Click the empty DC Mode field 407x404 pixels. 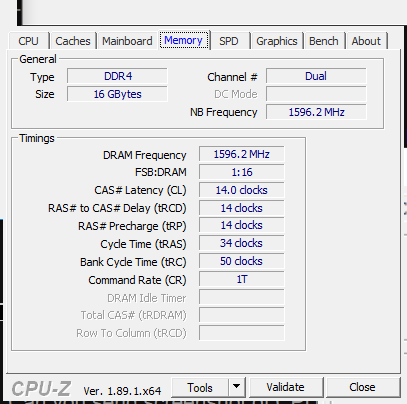click(316, 94)
